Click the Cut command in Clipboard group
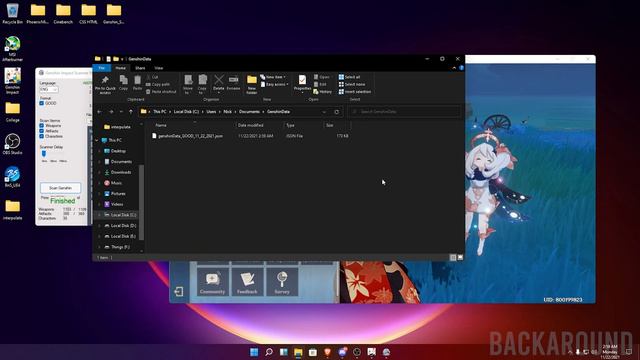Image resolution: width=640 pixels, height=360 pixels. click(152, 77)
